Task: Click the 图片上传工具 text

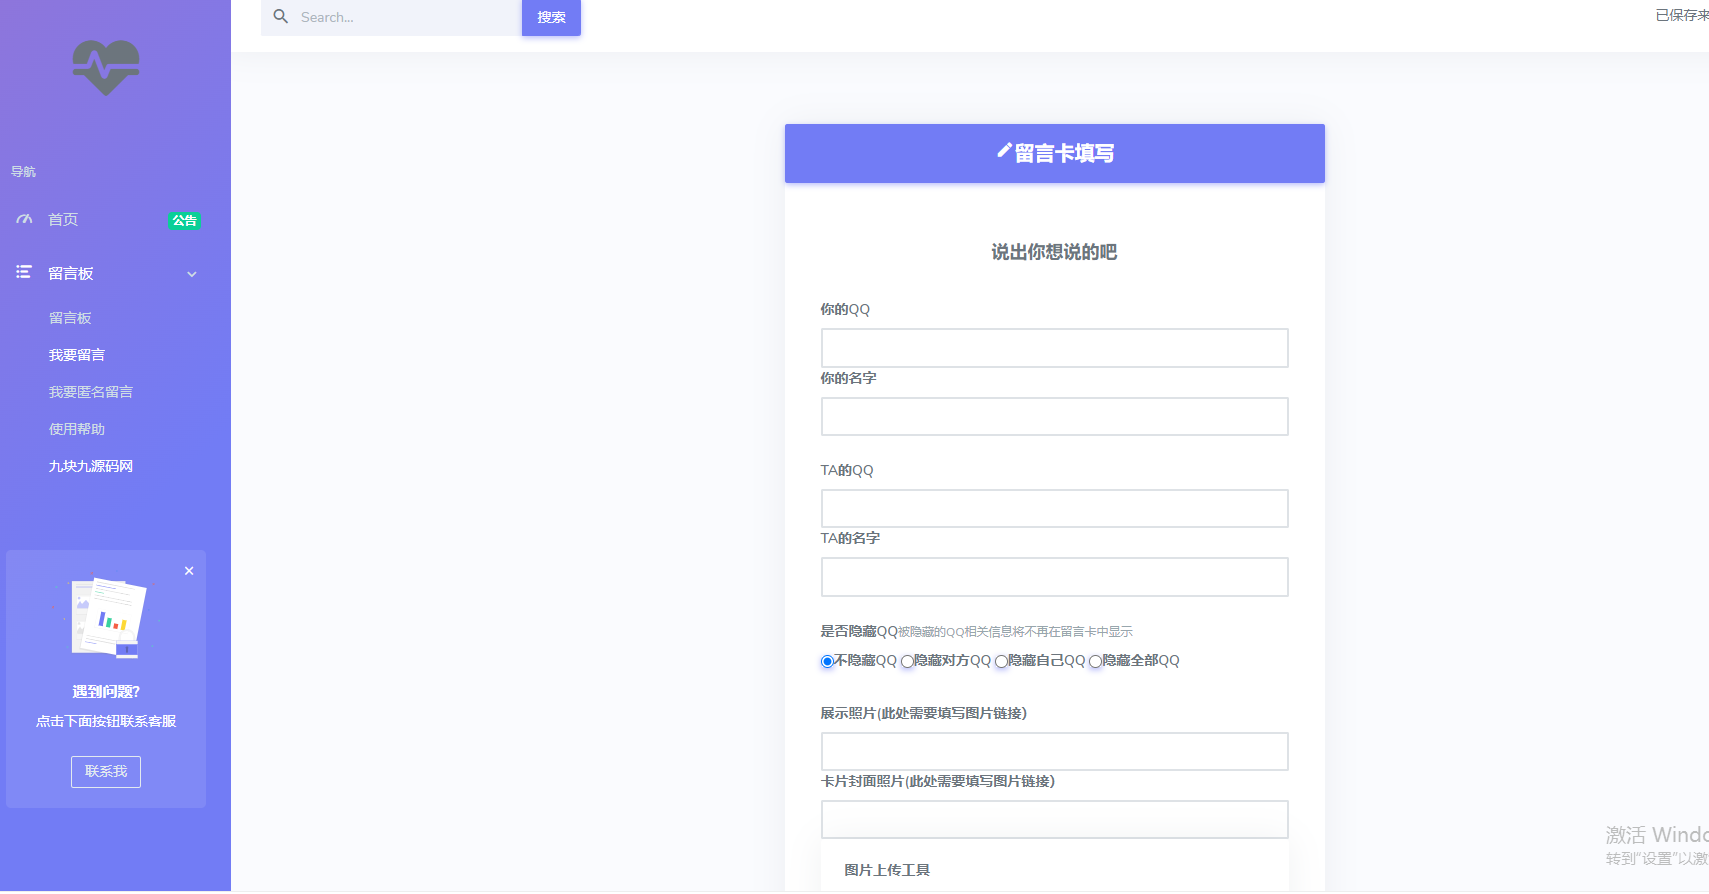Action: [x=887, y=870]
